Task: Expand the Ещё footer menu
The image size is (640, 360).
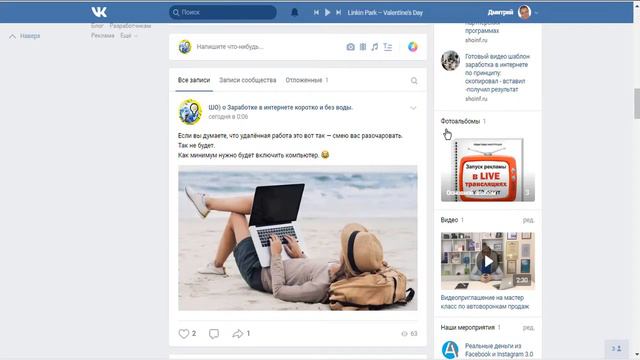Action: pyautogui.click(x=129, y=36)
